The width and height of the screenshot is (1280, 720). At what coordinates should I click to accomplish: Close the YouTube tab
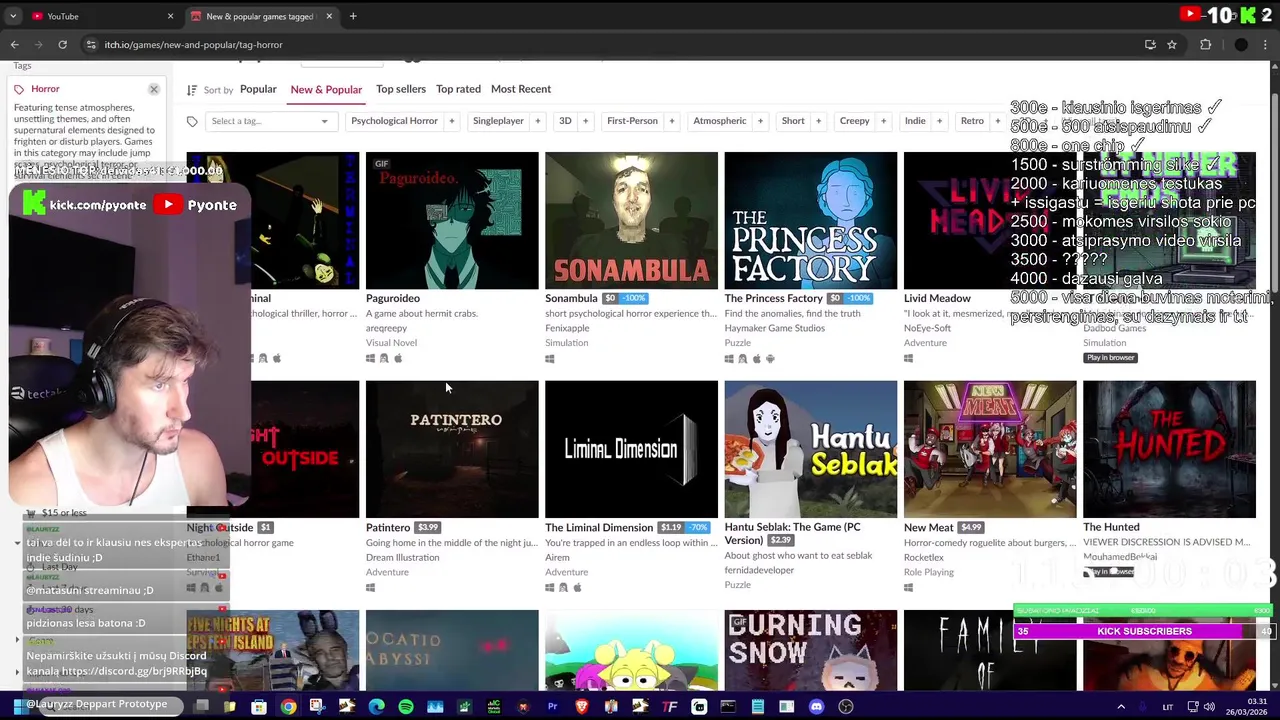170,16
